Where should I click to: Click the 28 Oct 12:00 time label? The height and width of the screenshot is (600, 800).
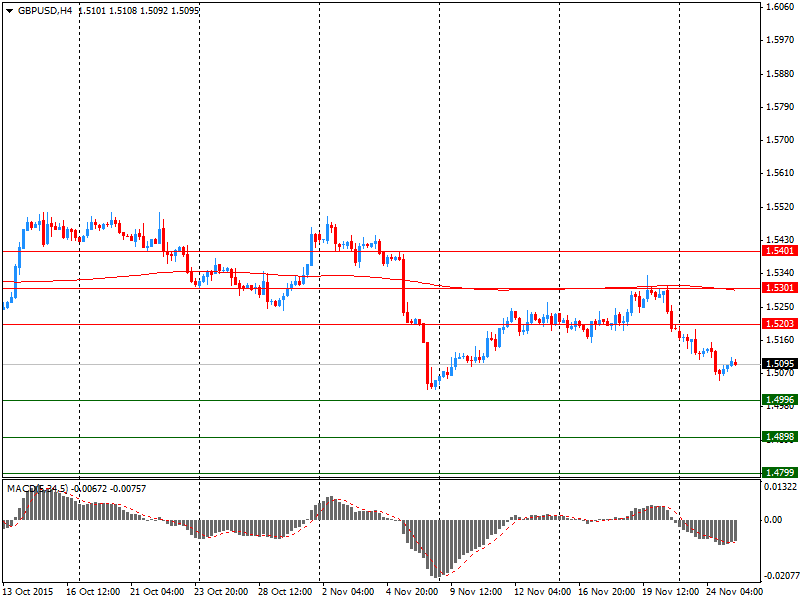tap(285, 592)
